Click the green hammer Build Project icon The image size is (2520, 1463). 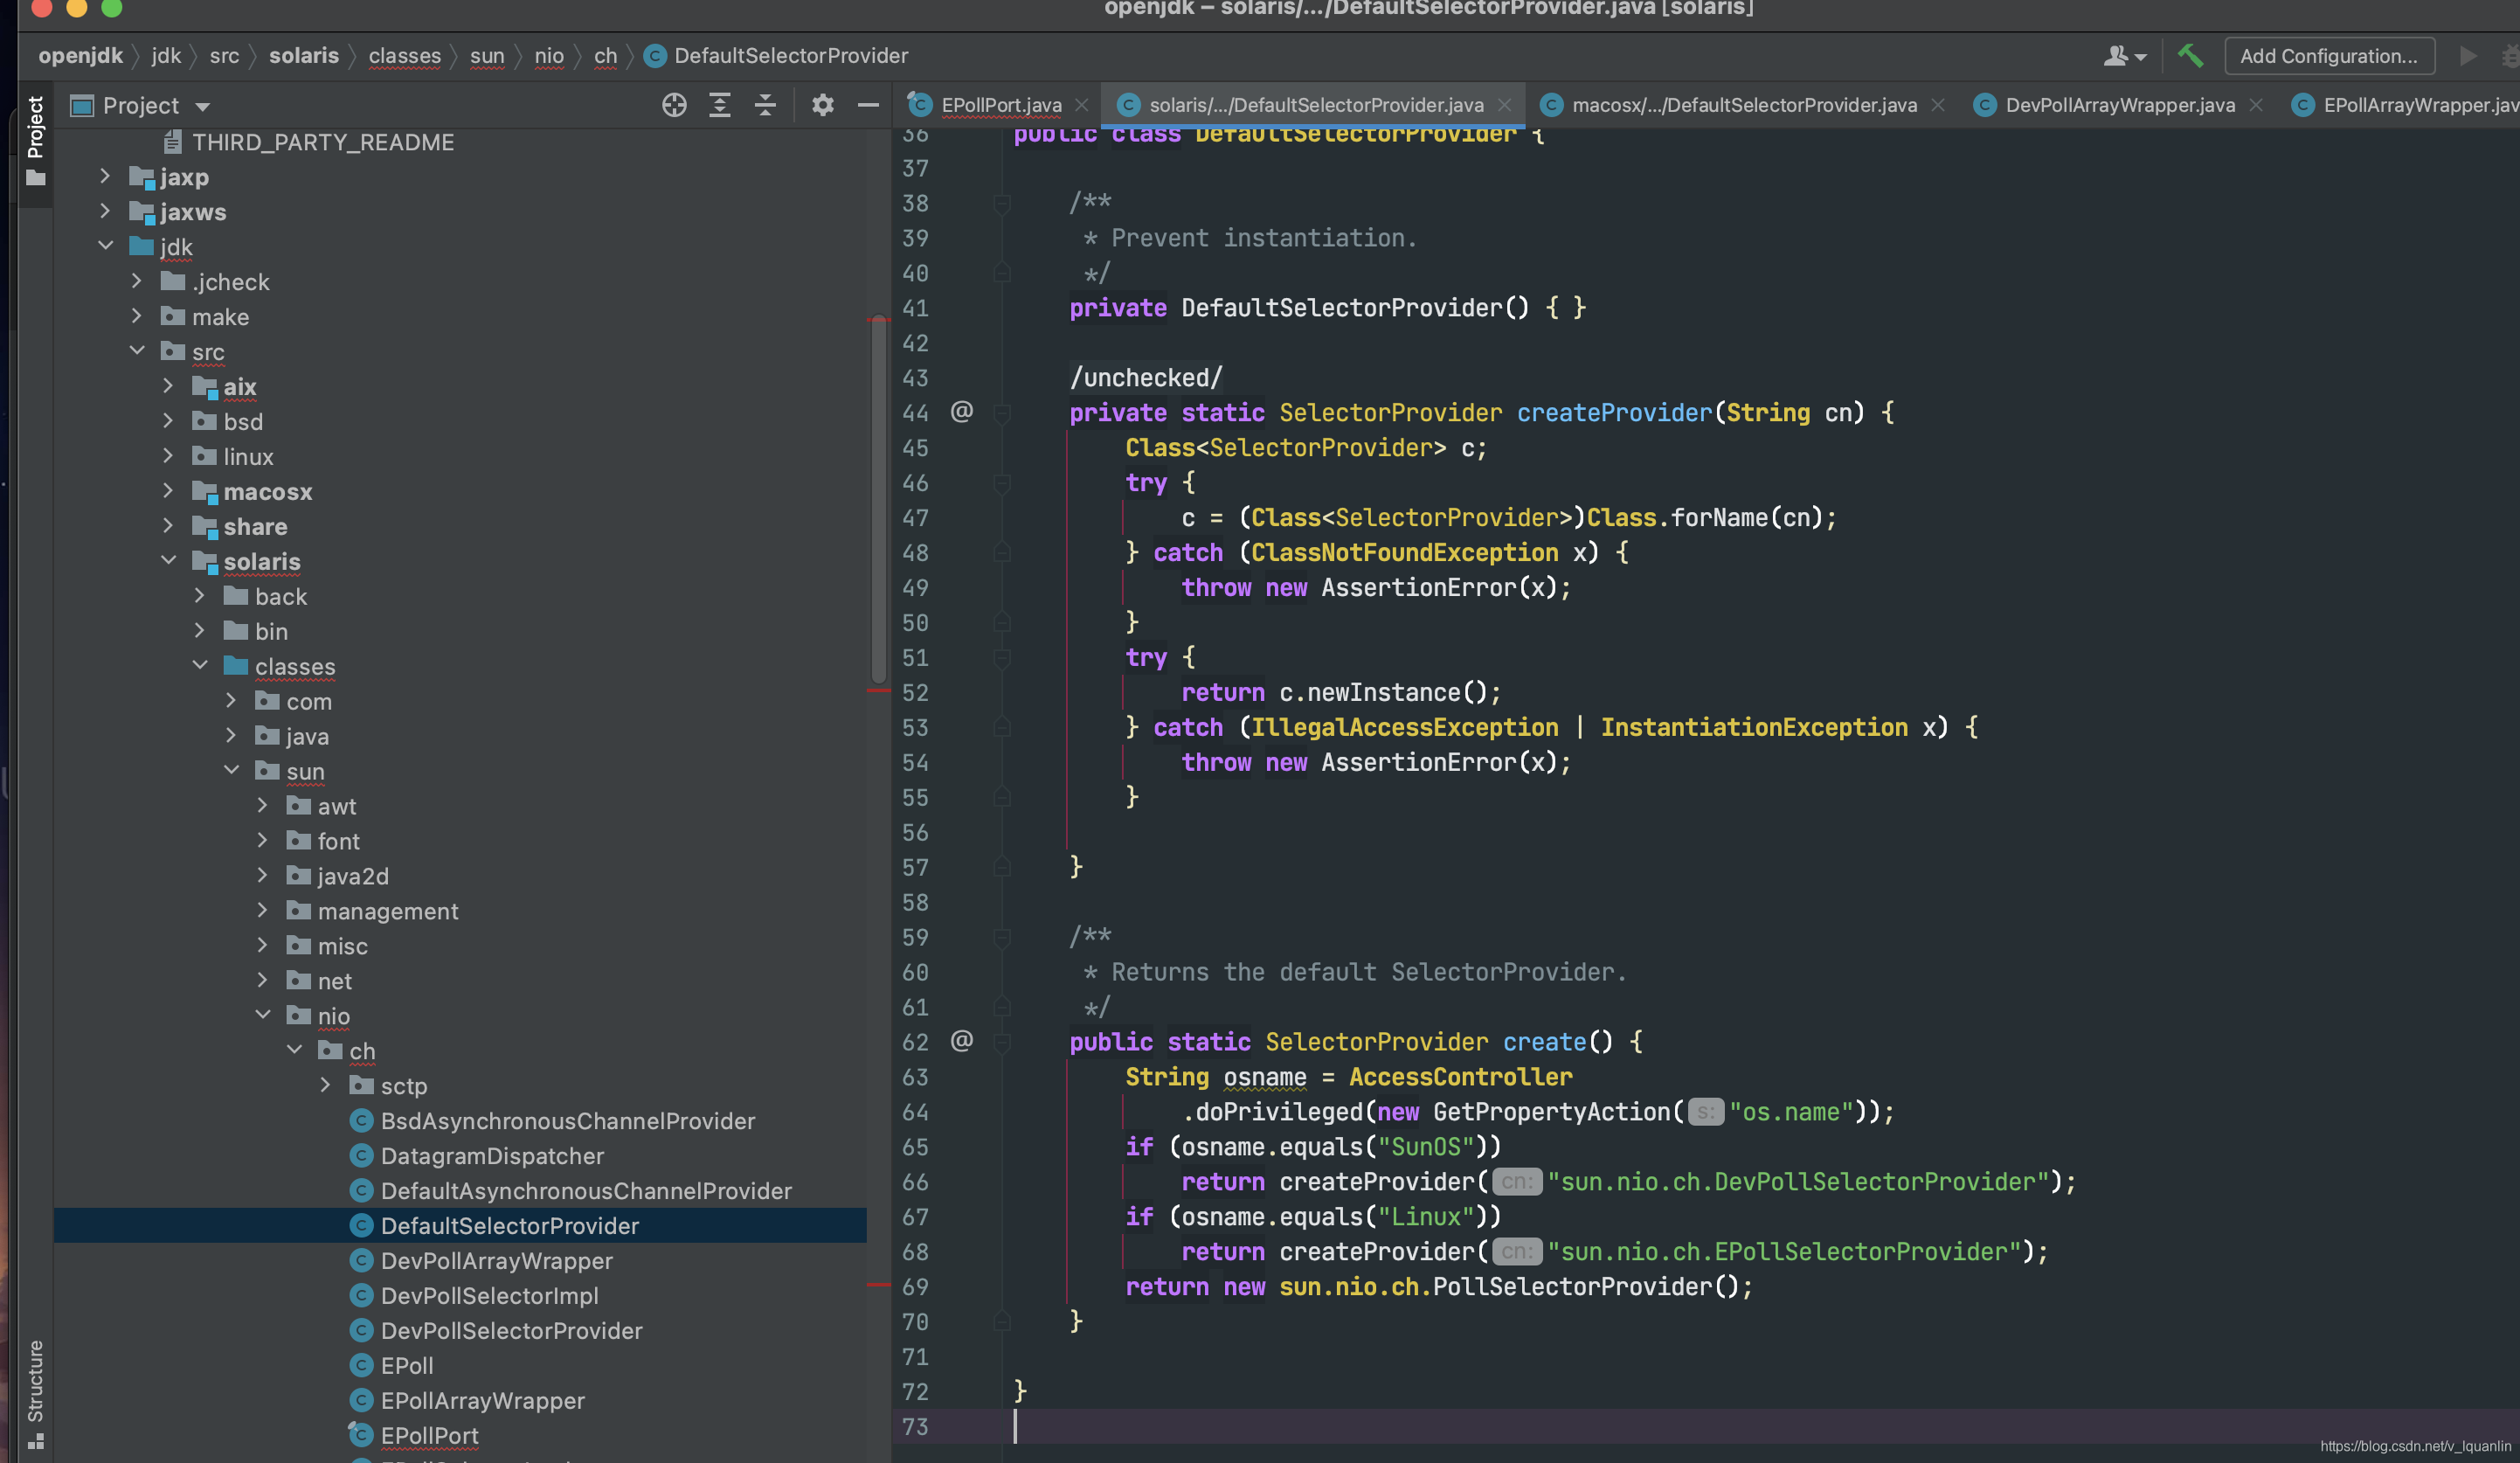(x=2190, y=56)
